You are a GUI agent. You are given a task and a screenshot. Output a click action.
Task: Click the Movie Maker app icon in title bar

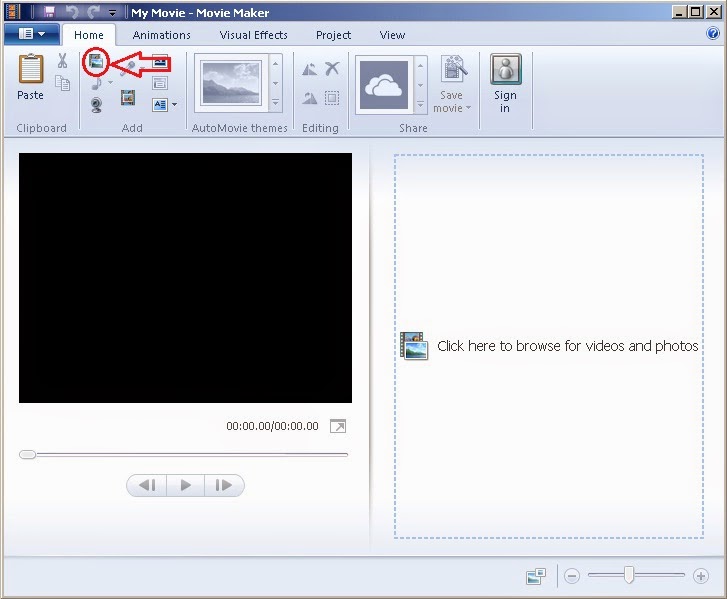(13, 12)
